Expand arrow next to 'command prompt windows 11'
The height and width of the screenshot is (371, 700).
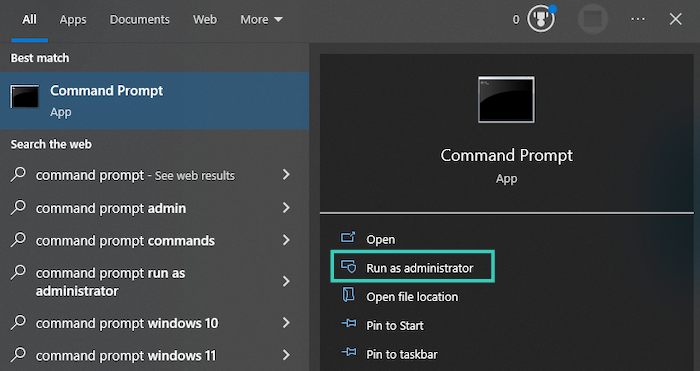tap(287, 355)
